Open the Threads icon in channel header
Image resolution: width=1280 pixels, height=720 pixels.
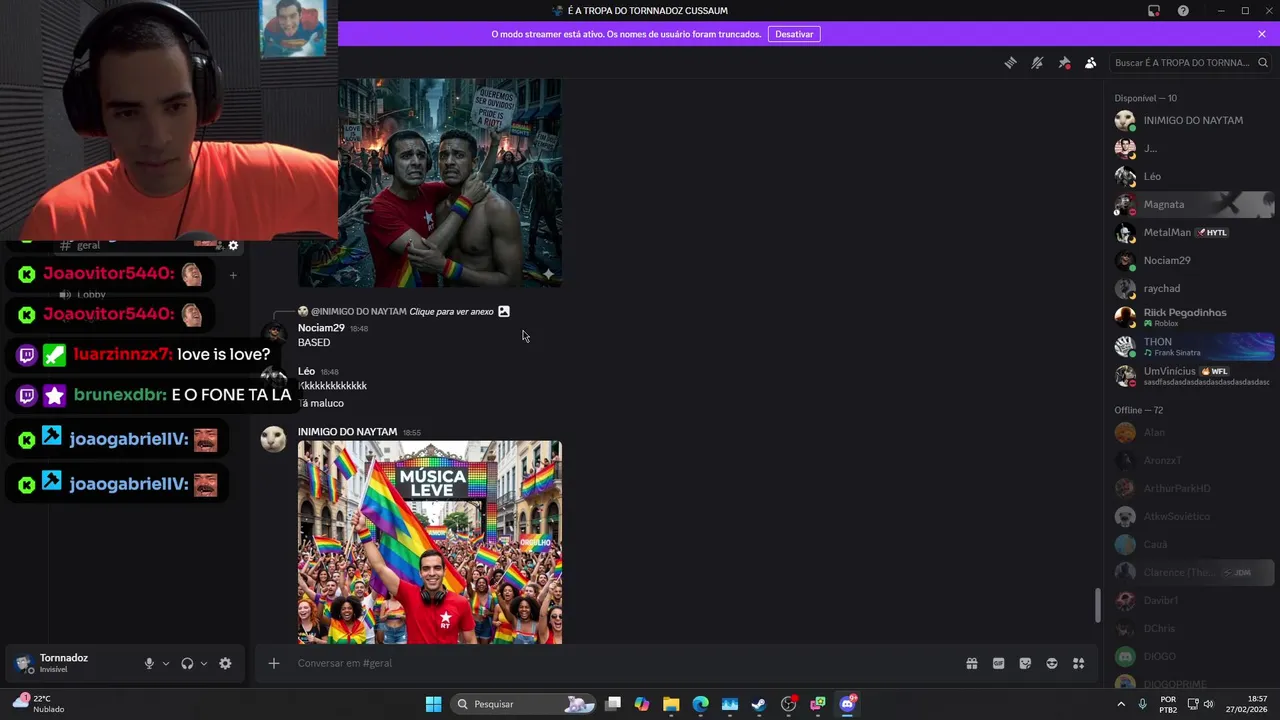click(1010, 63)
